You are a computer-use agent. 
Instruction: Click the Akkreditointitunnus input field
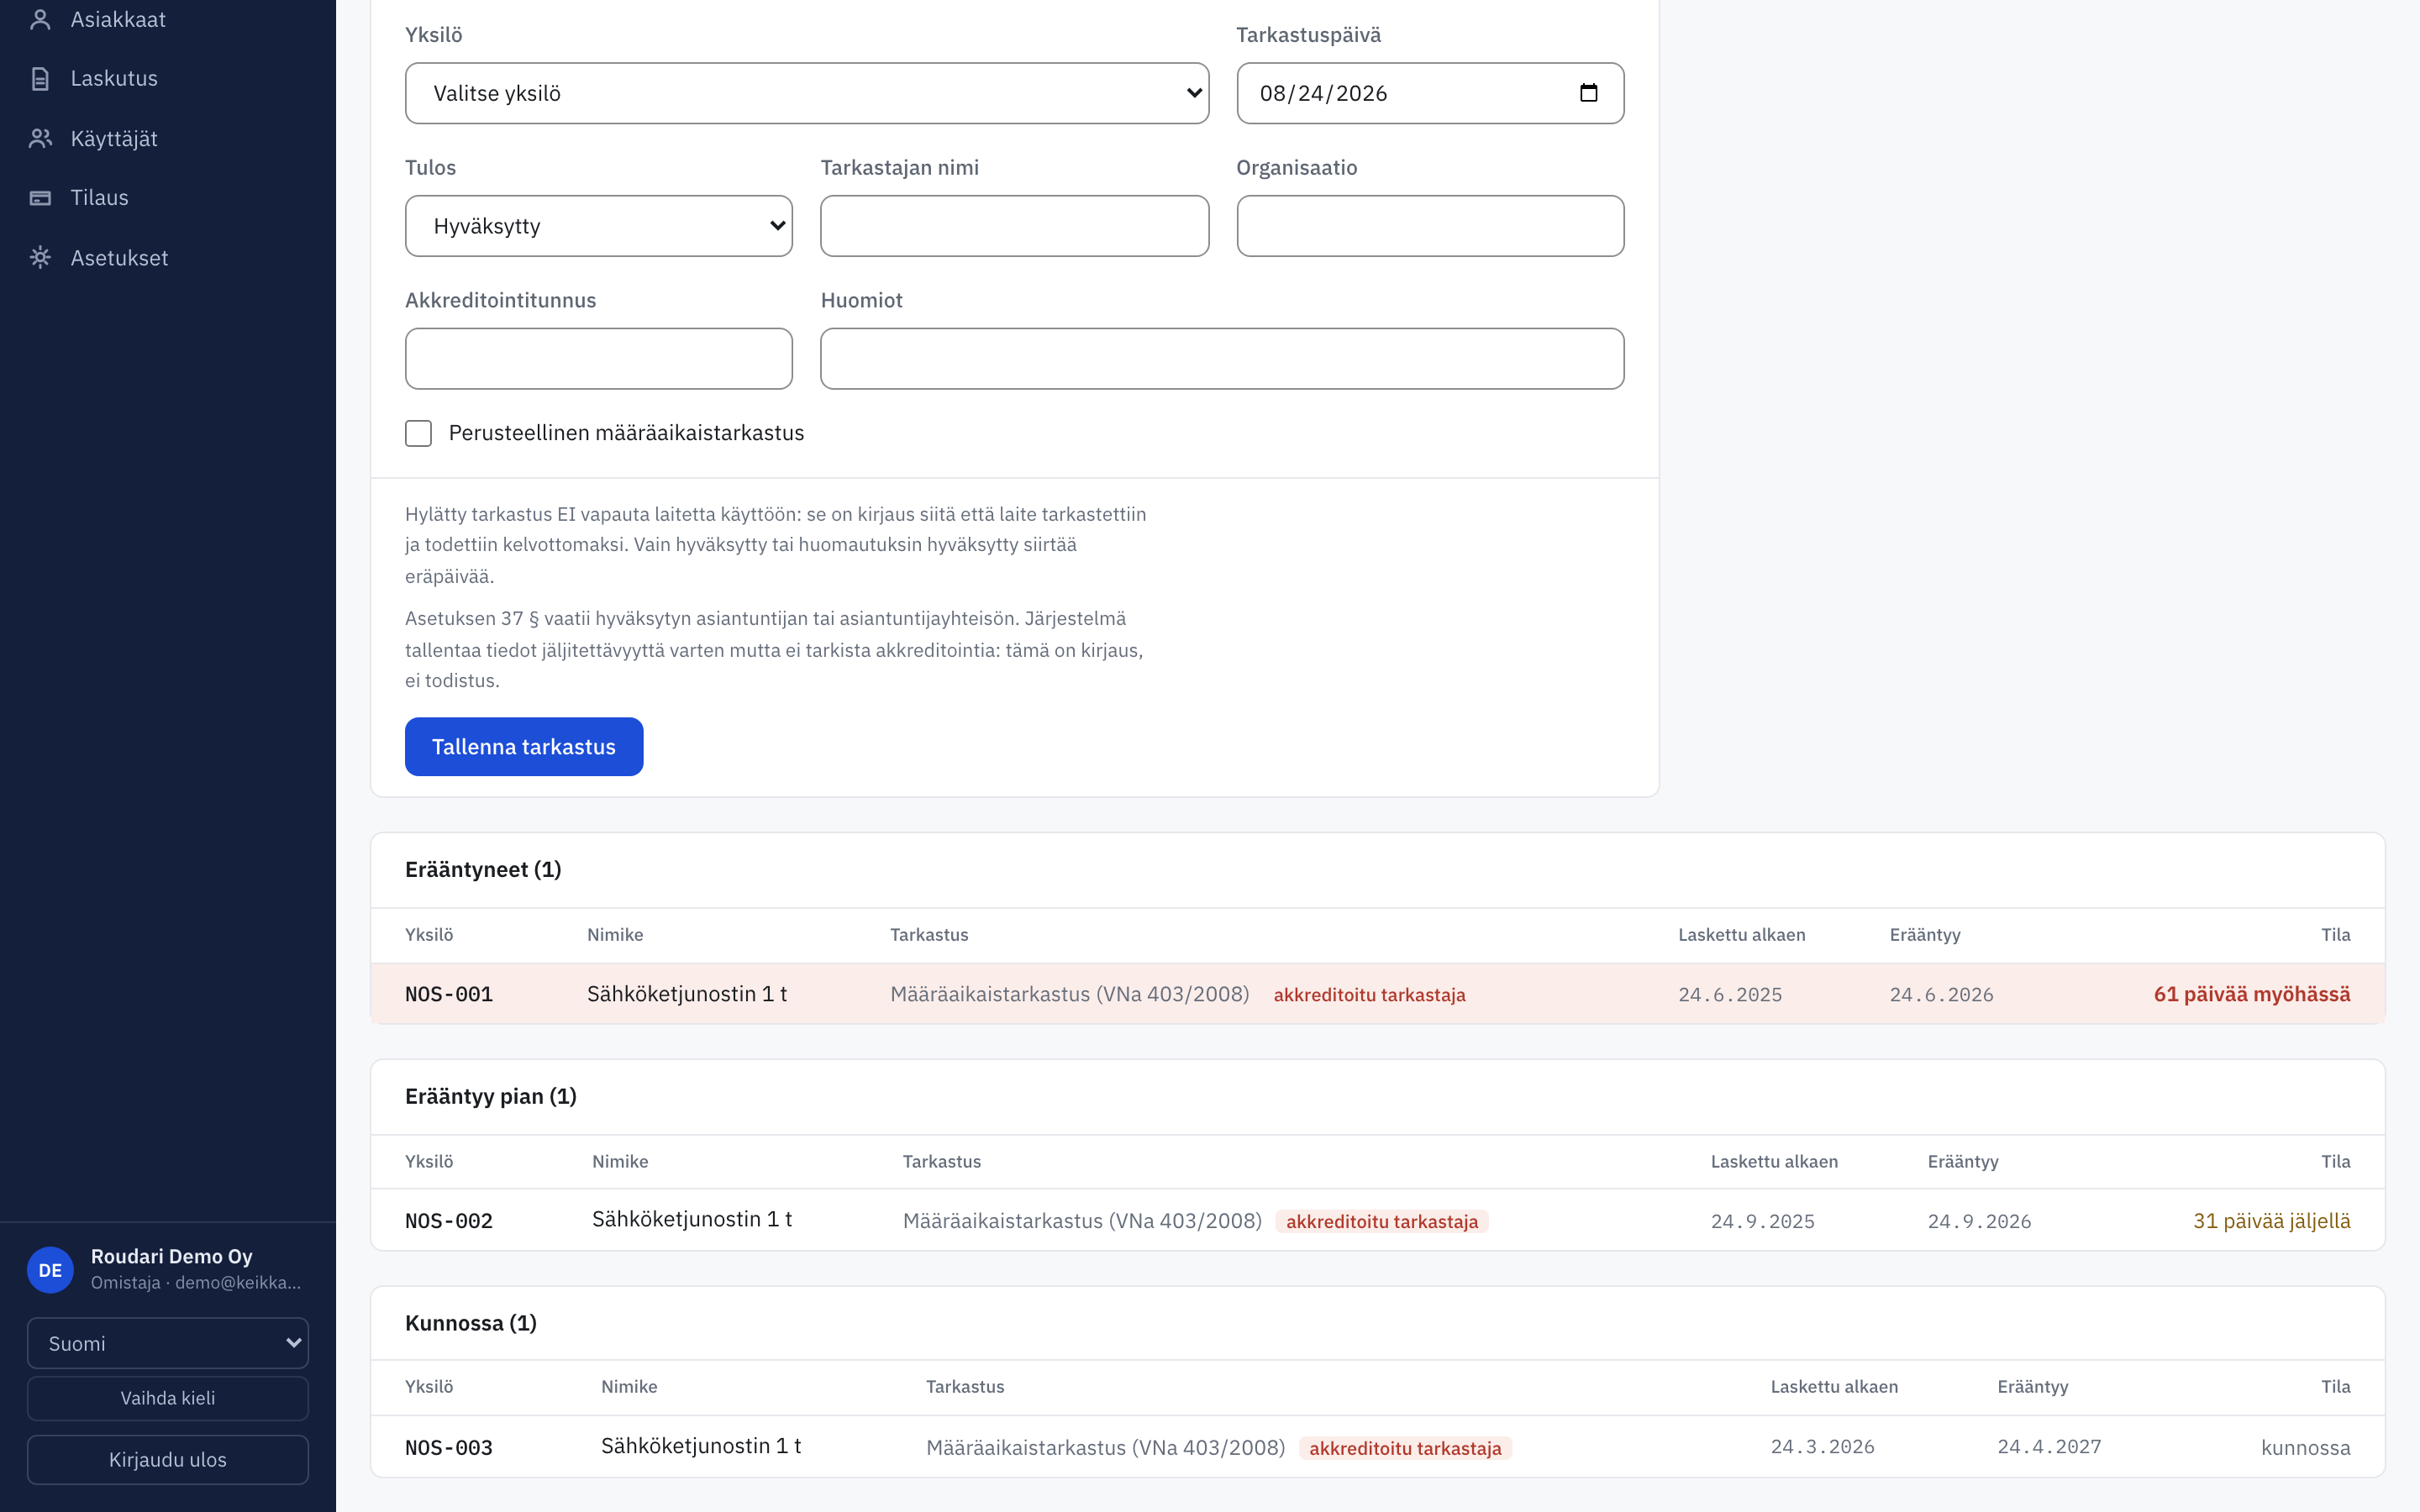599,359
